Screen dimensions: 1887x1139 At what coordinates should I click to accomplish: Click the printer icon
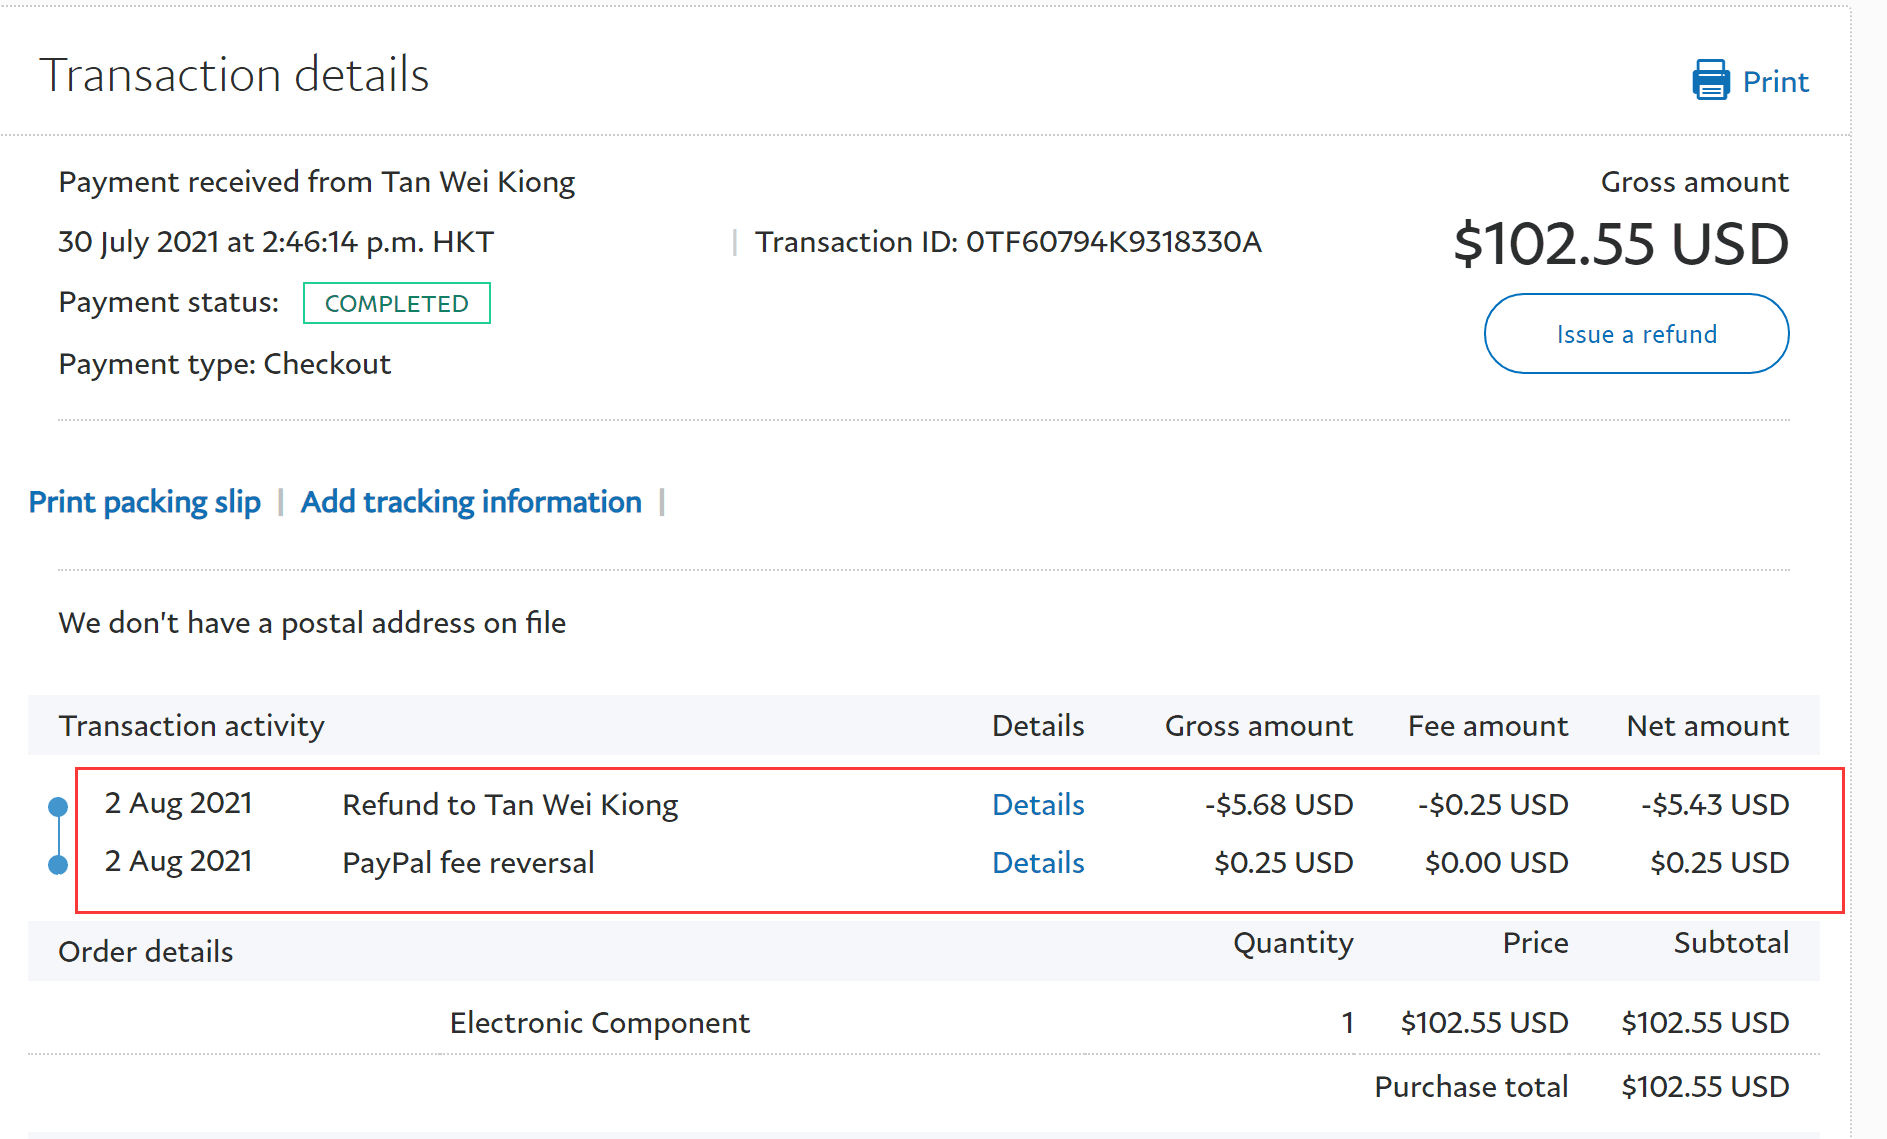coord(1710,80)
